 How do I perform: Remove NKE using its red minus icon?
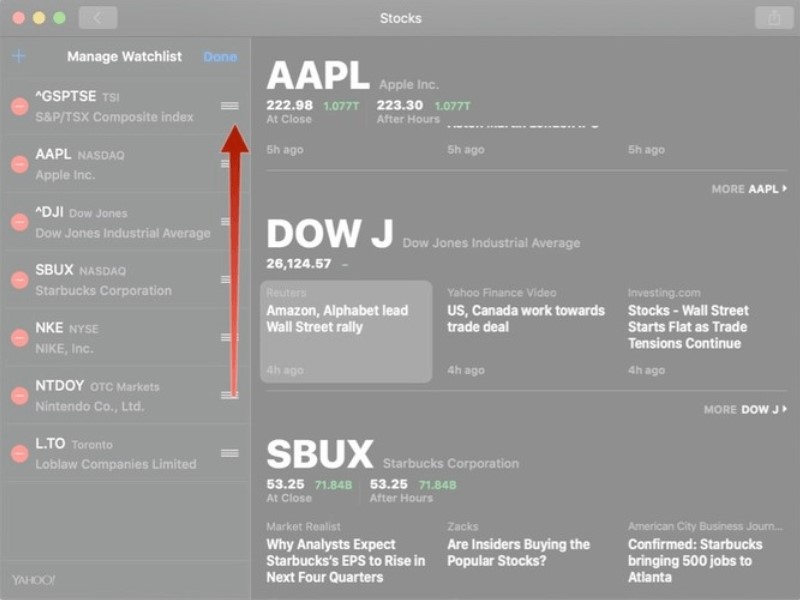[x=19, y=338]
